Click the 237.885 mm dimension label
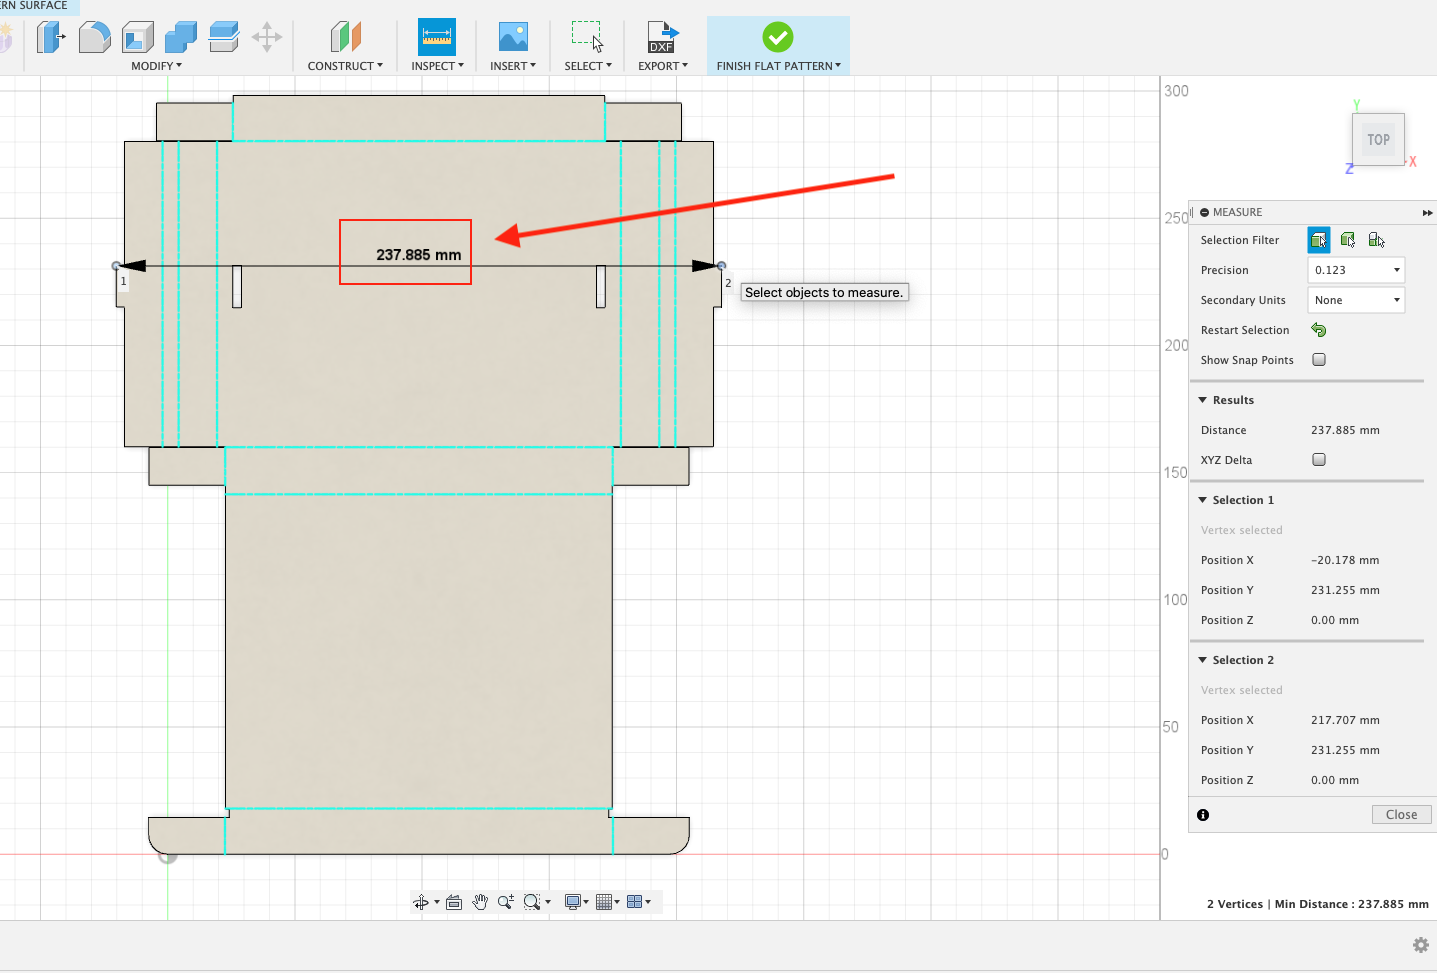 coord(418,255)
